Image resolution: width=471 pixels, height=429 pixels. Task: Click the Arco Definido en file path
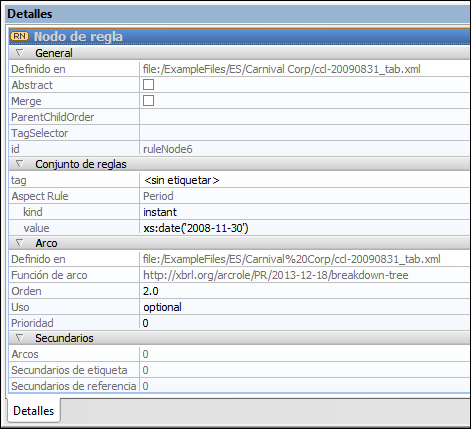click(x=292, y=259)
